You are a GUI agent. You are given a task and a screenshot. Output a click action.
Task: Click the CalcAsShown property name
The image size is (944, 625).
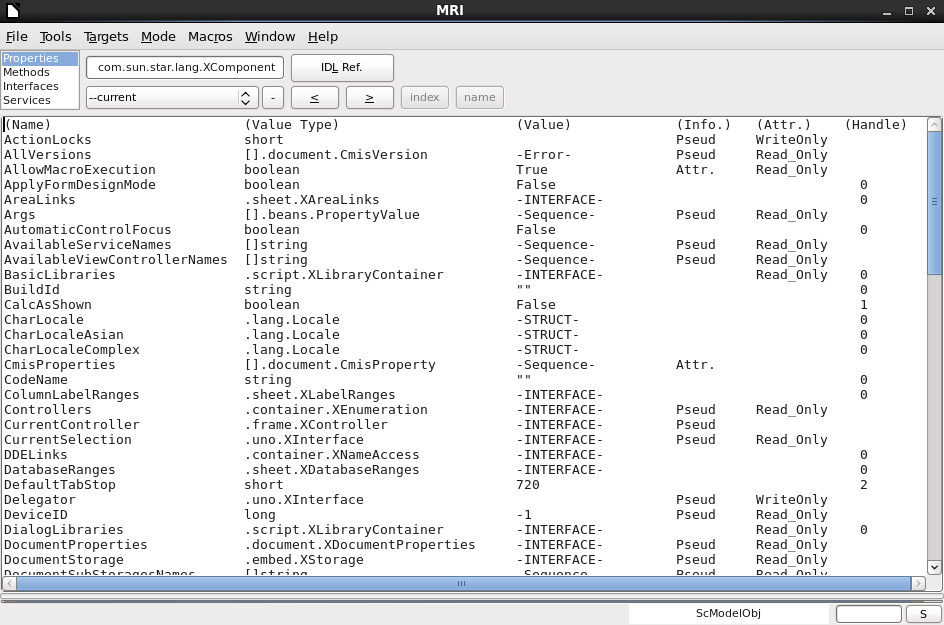coord(48,305)
